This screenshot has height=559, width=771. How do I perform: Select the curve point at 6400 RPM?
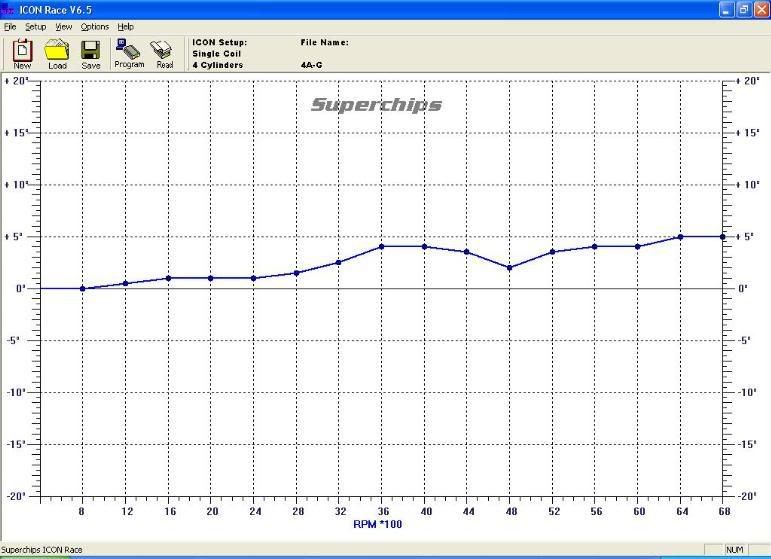(x=681, y=237)
